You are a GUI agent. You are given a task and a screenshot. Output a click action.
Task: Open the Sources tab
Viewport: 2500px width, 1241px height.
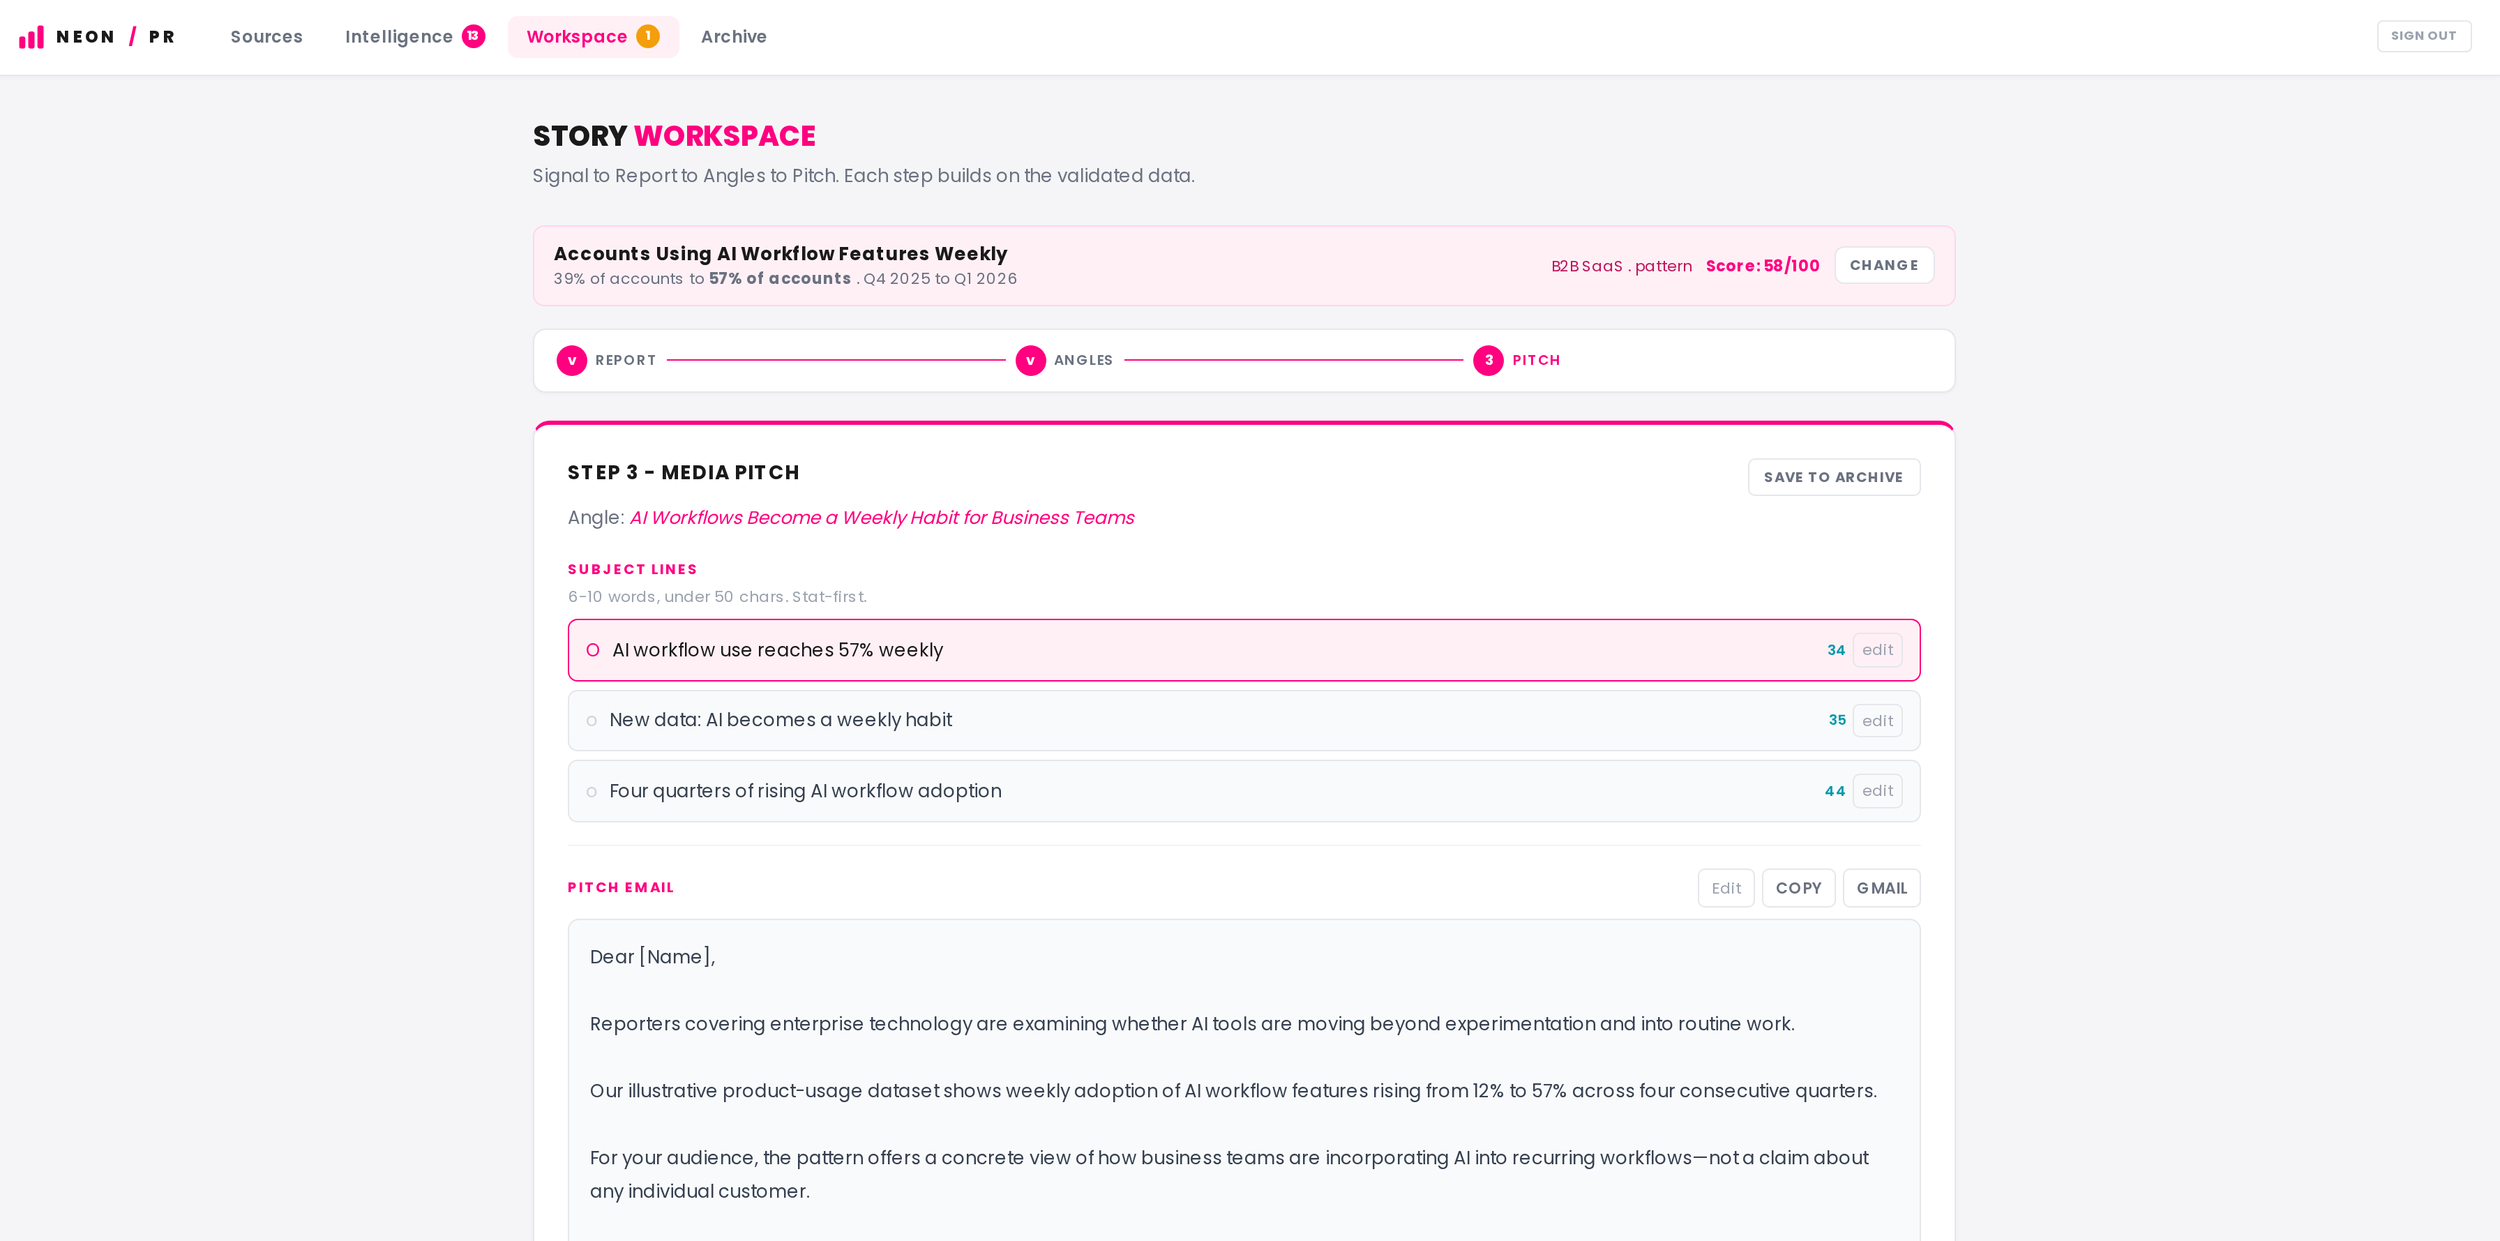click(x=266, y=37)
